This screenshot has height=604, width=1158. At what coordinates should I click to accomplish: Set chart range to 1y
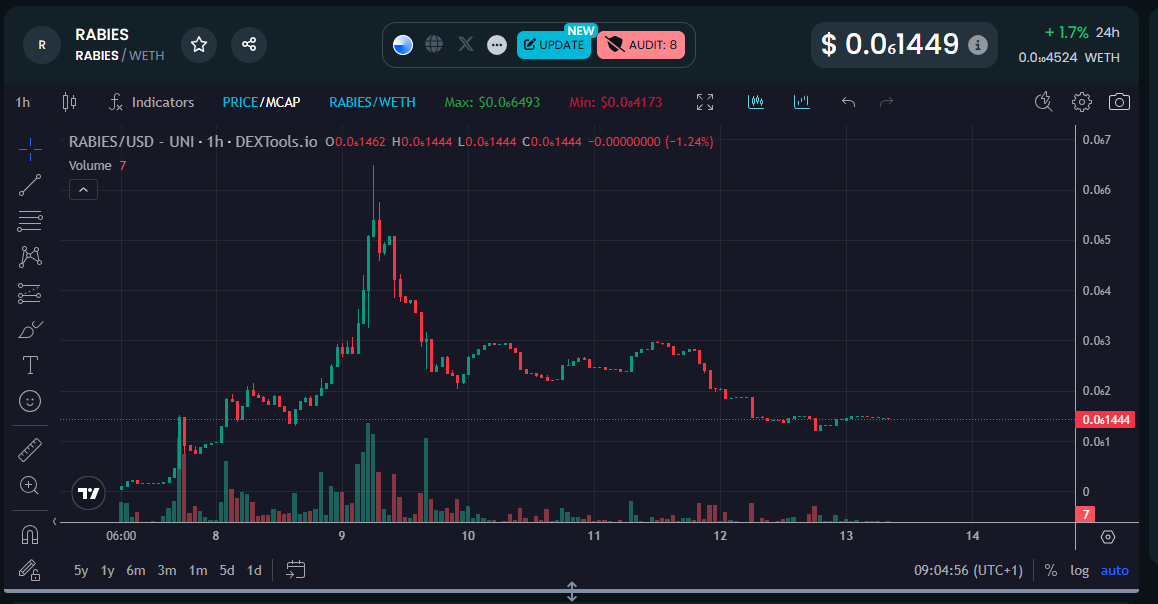pos(108,570)
